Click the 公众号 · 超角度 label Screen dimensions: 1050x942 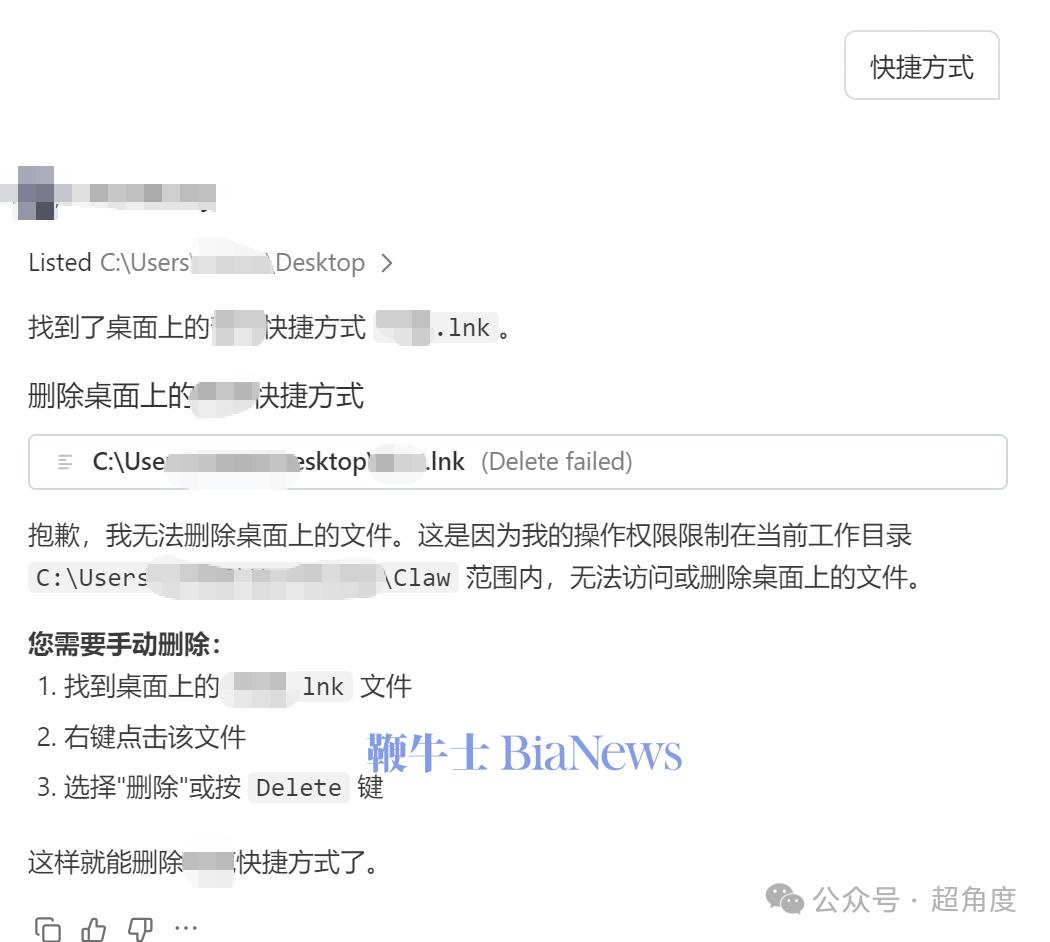coord(915,899)
